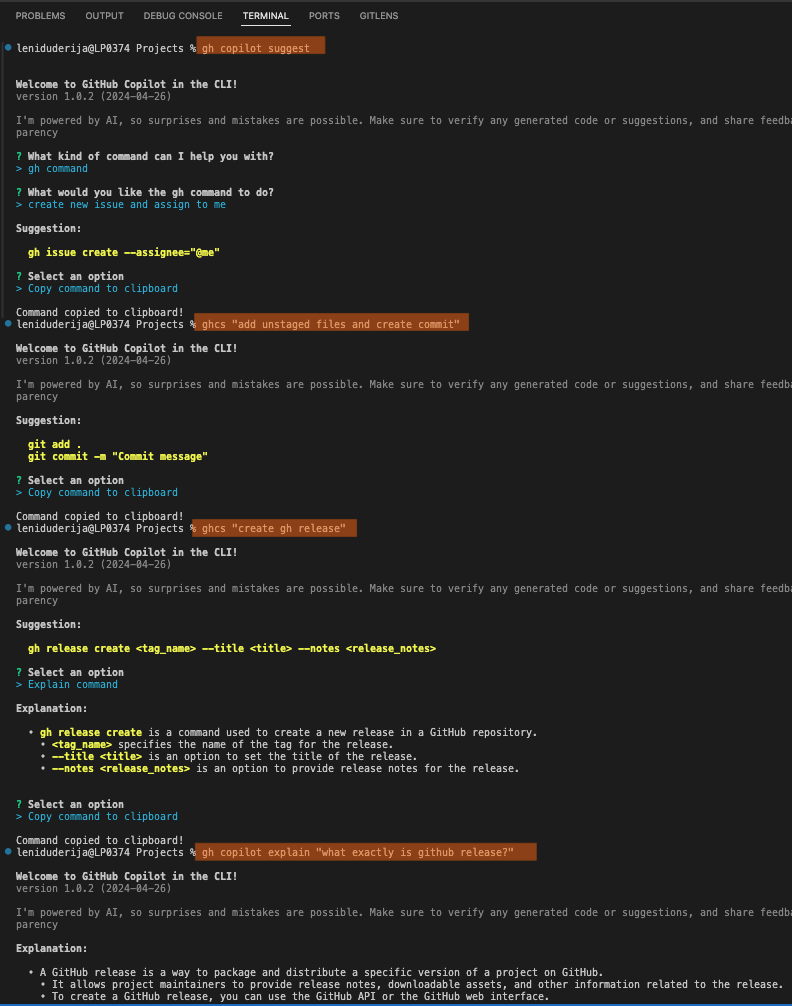Screen dimensions: 792x1006
Task: Select the DEBUG CONSOLE tab
Action: click(x=182, y=15)
